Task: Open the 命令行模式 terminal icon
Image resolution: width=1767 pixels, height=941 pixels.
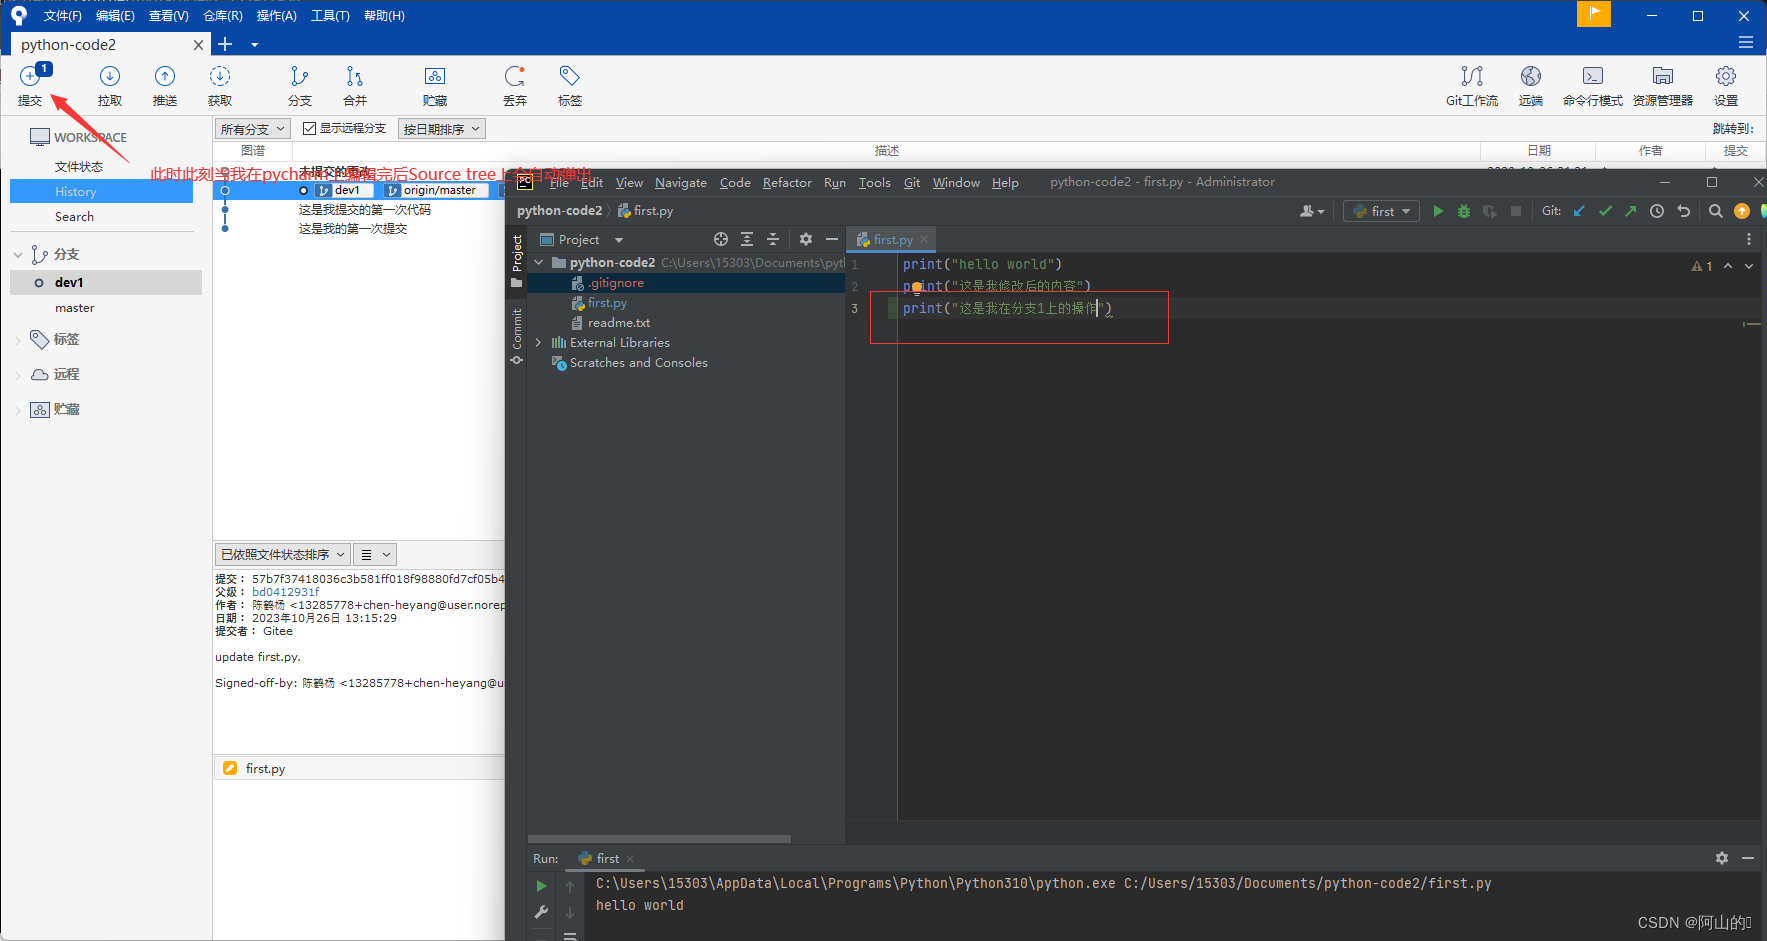Action: [1592, 85]
